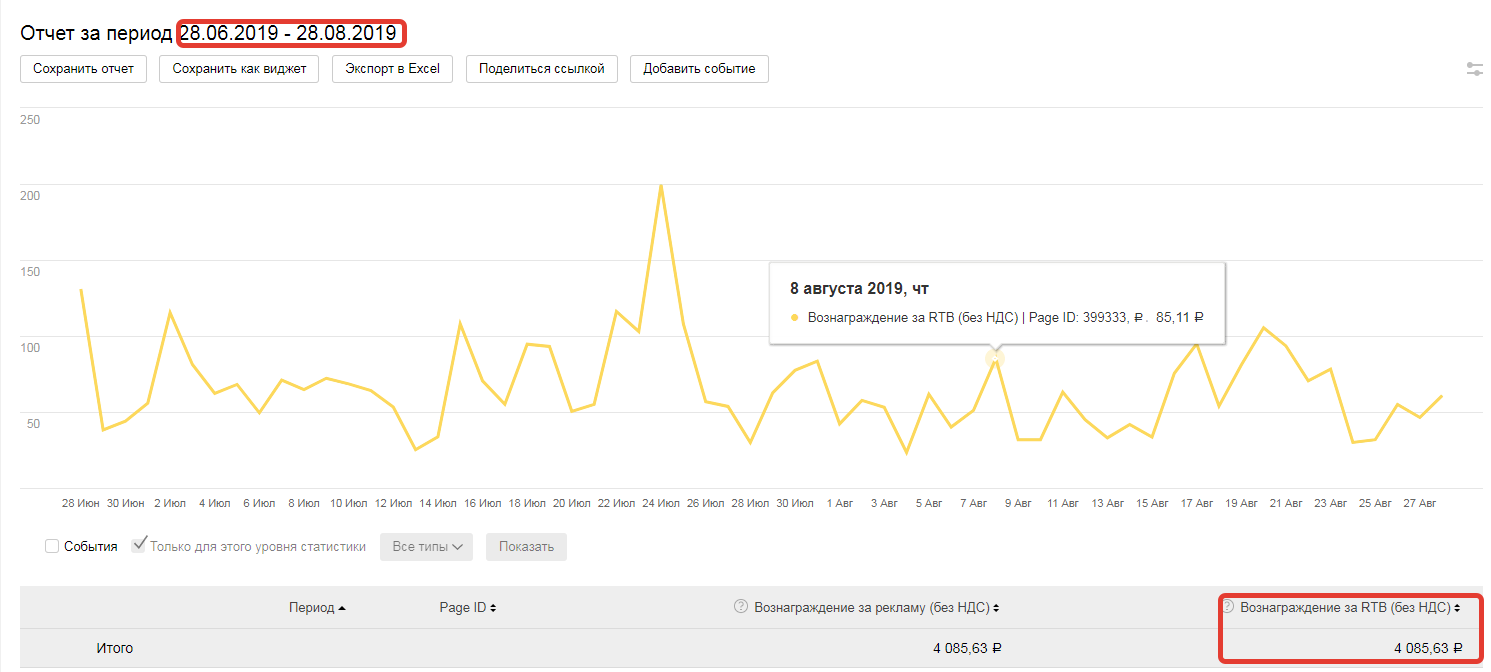Viewport: 1491px width, 672px height.
Task: Sort by Вознаграждение за рекламу arrows
Action: pyautogui.click(x=996, y=608)
